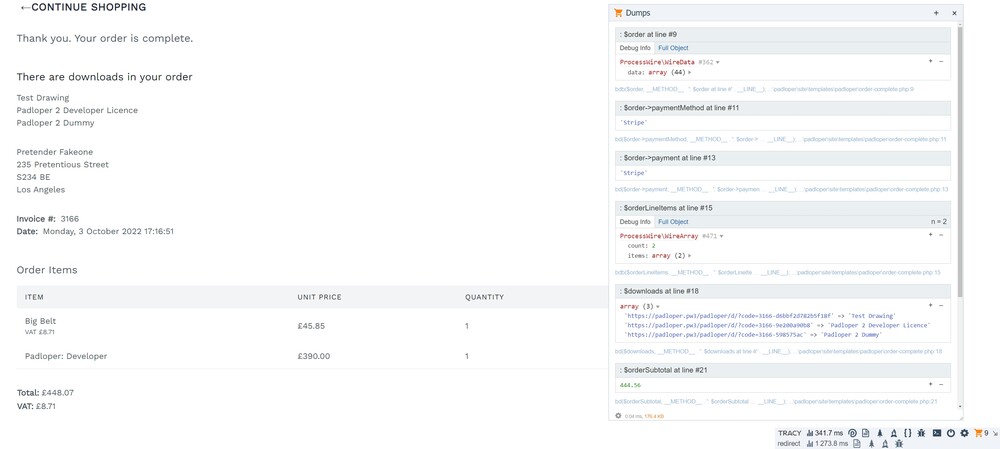Click the Test Drawing download on order page

43,98
